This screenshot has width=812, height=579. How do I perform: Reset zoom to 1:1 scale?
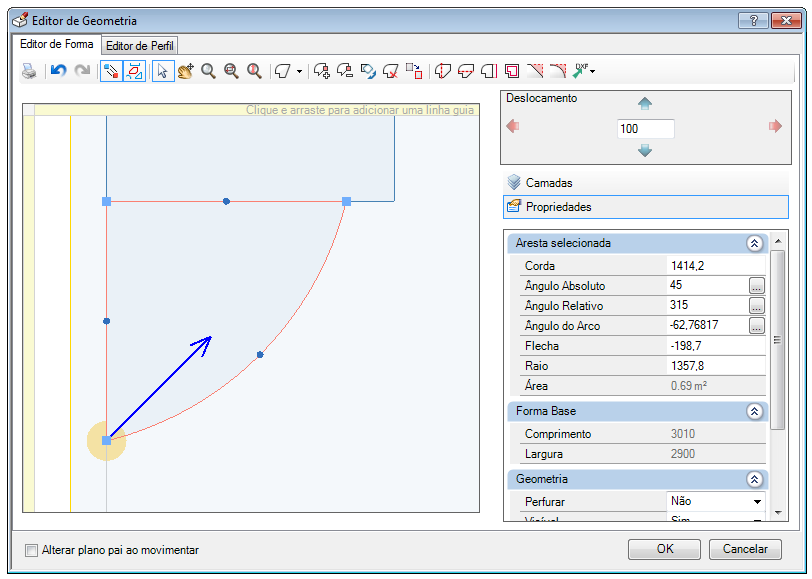tap(254, 71)
